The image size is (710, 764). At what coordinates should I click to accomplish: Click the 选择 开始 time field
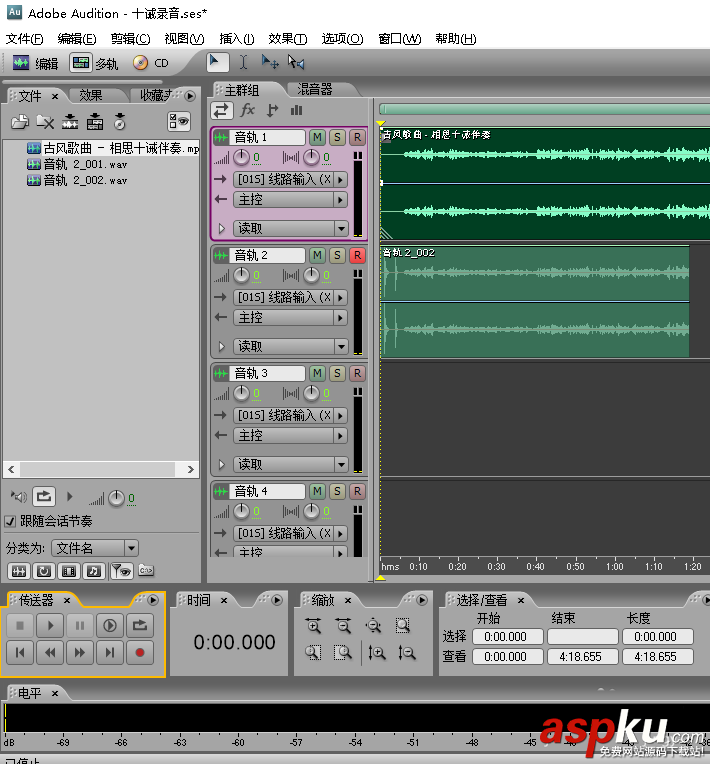[507, 636]
